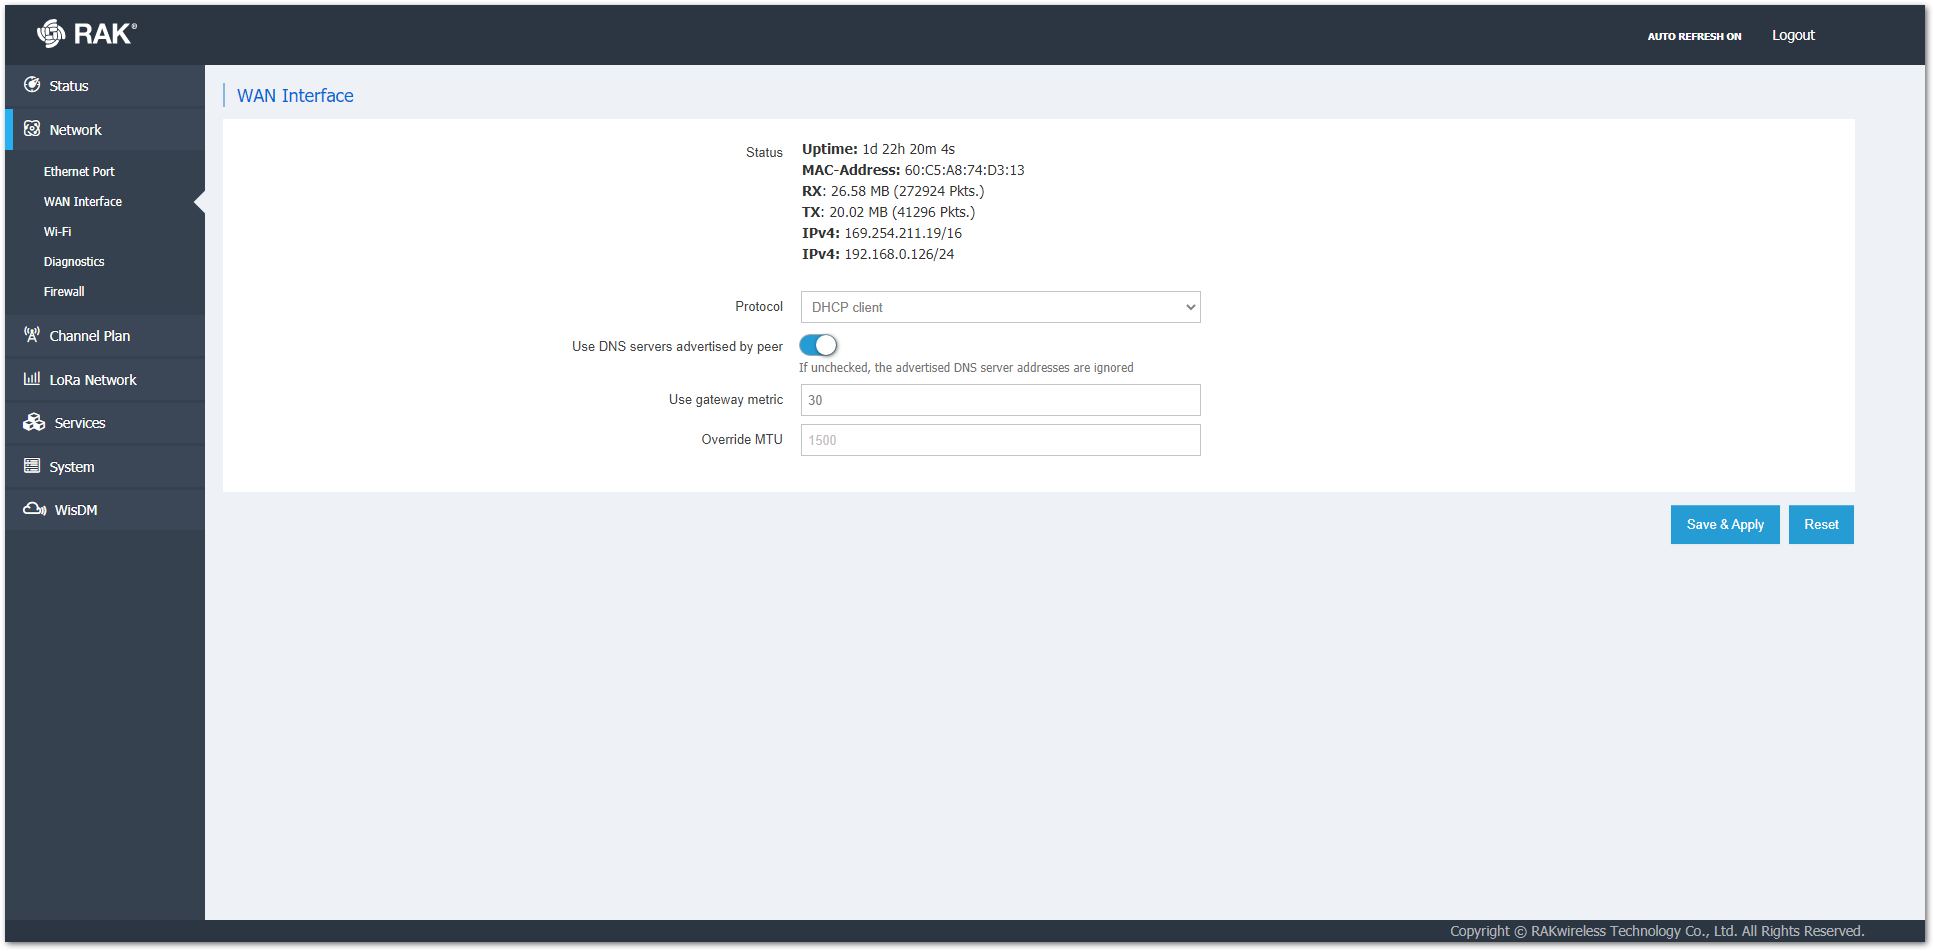Viewport: 1934px width, 951px height.
Task: Click the Save & Apply button
Action: [1725, 524]
